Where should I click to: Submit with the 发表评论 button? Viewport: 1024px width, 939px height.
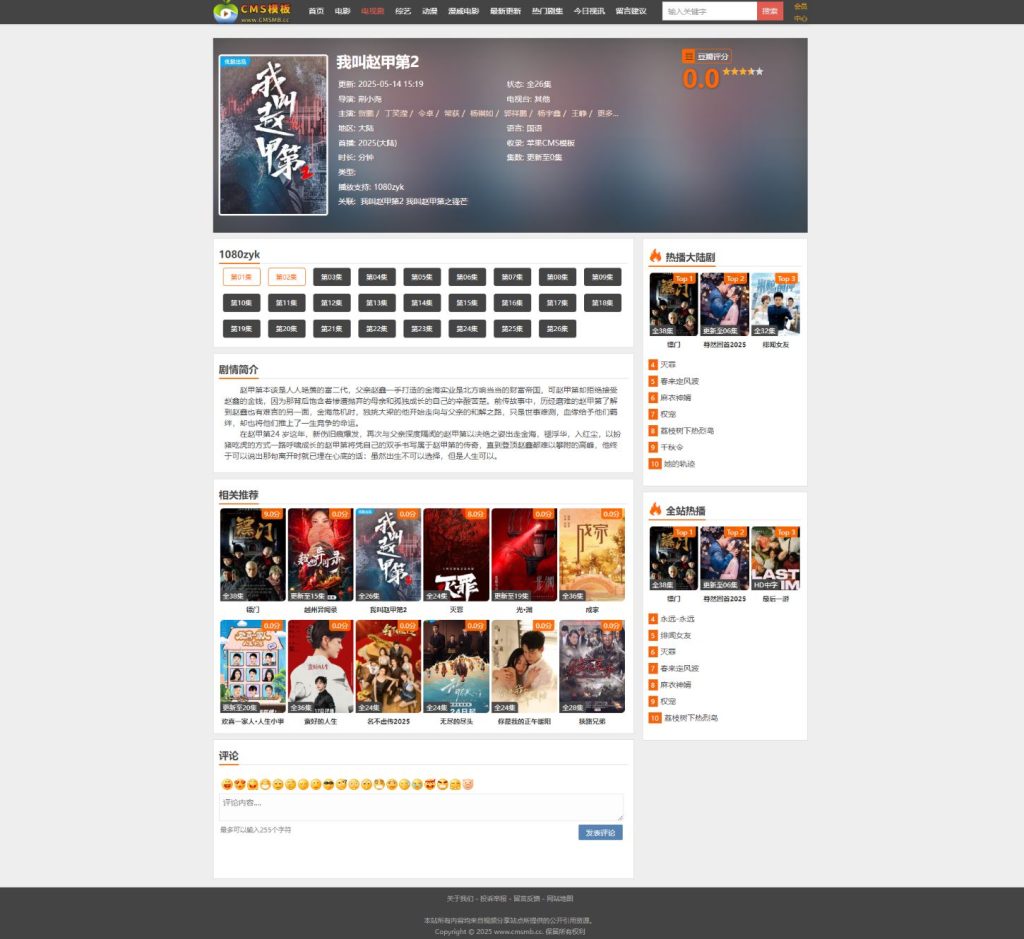[x=600, y=833]
